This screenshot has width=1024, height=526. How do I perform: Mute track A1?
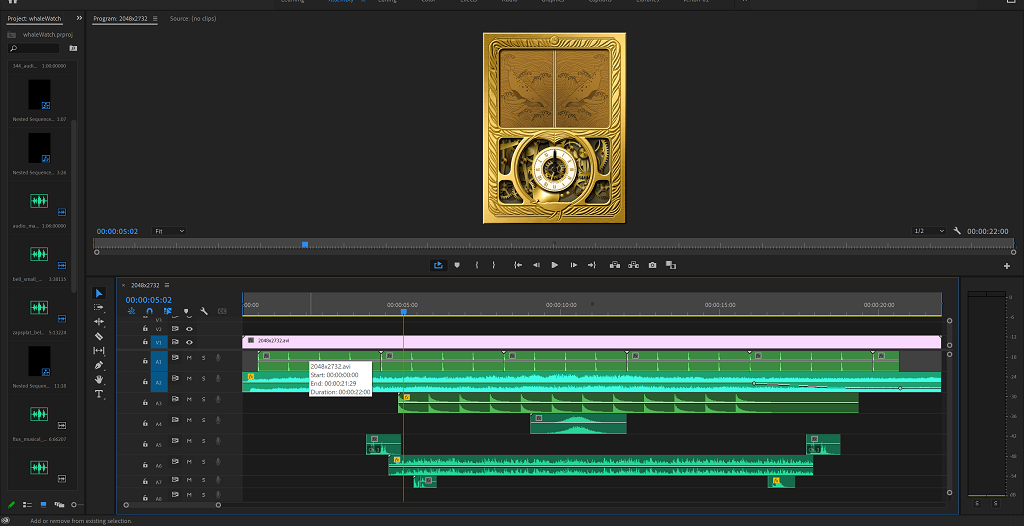189,358
